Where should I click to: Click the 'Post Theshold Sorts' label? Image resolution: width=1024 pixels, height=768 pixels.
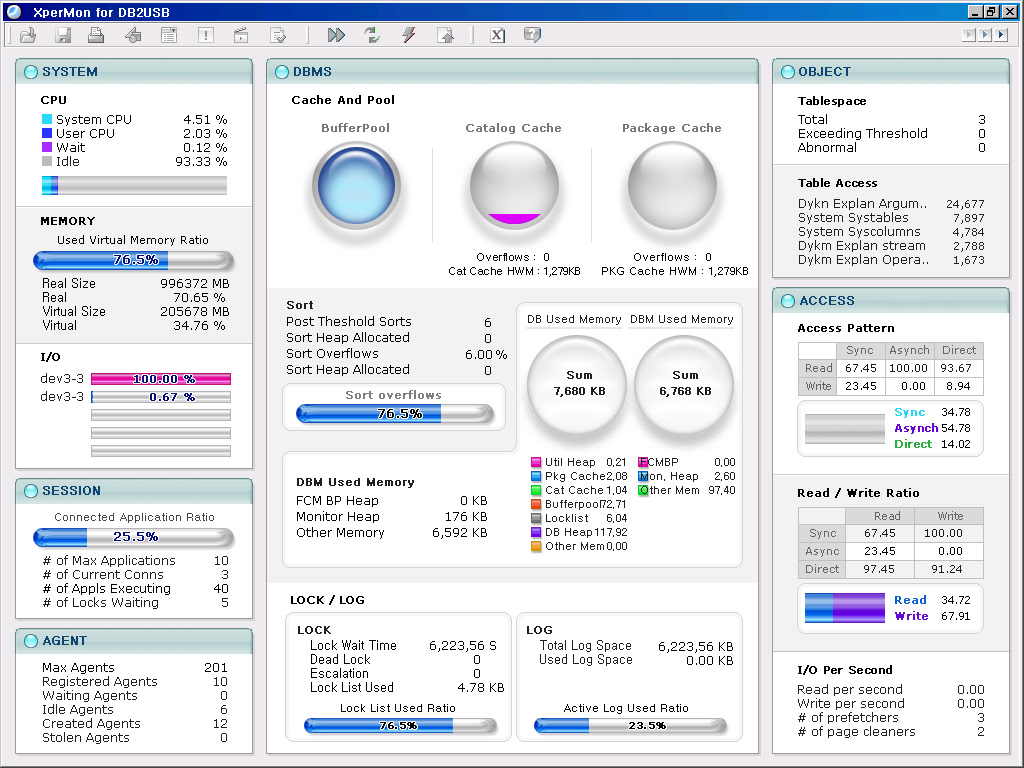(349, 322)
